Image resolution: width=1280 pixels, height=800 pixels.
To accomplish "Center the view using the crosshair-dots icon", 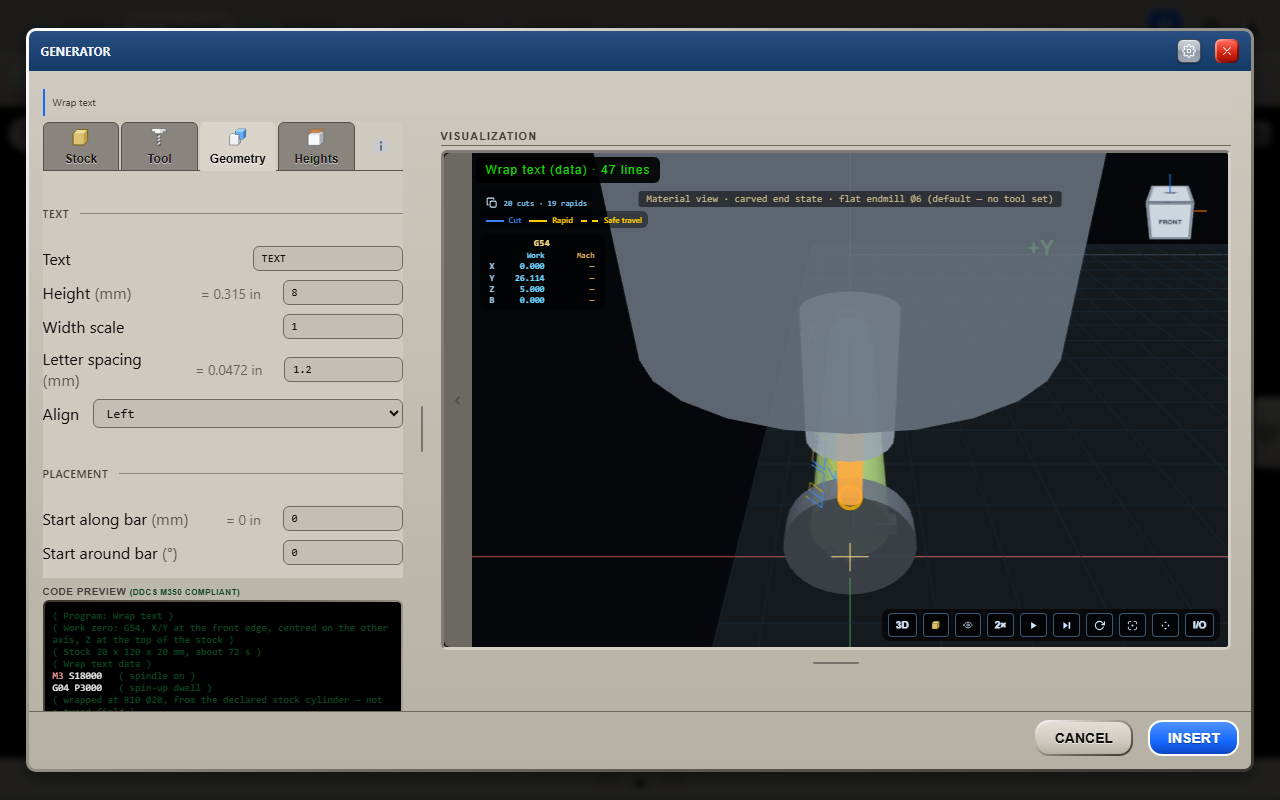I will [x=1165, y=625].
